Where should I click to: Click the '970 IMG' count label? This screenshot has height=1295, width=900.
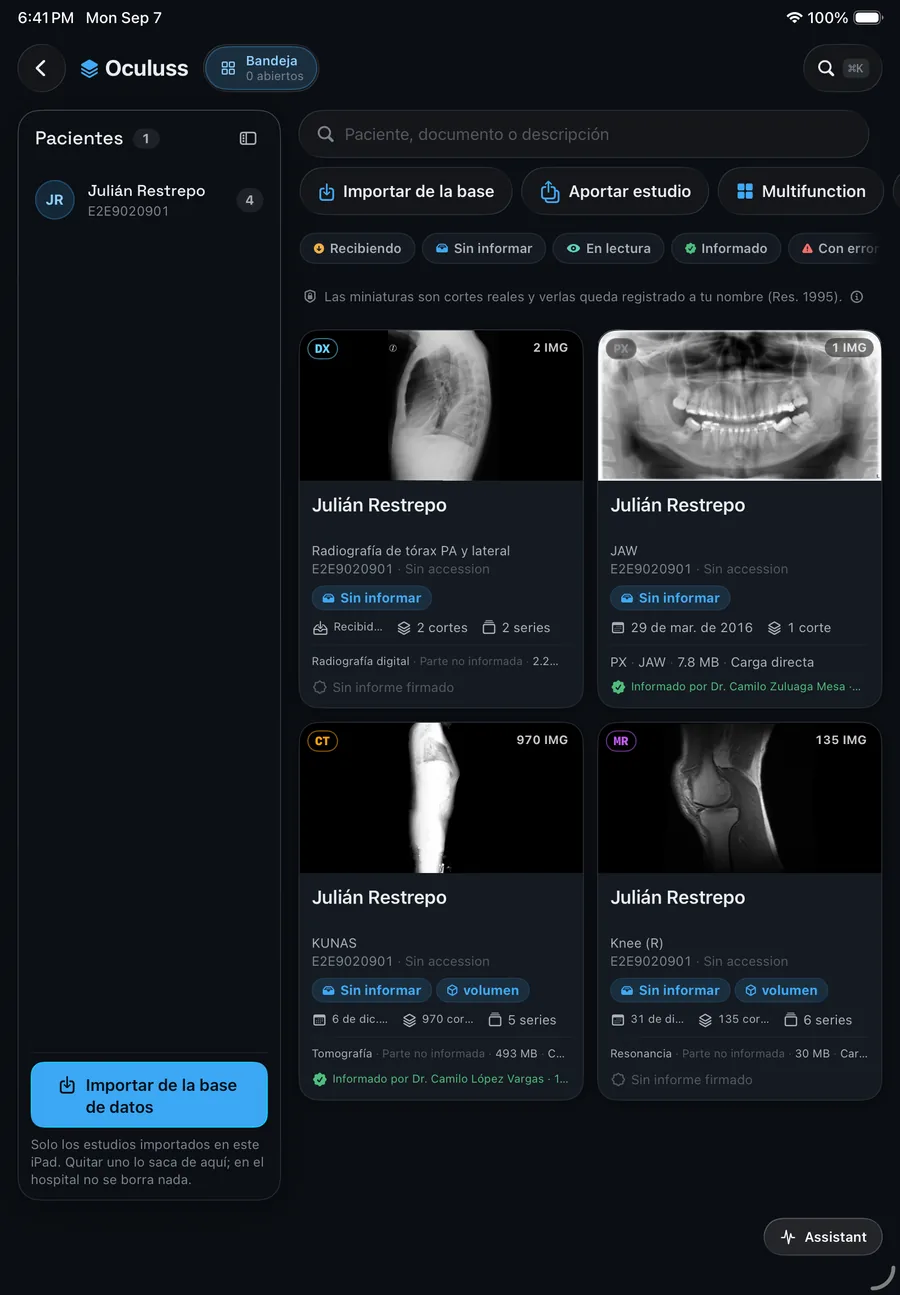[x=542, y=740]
